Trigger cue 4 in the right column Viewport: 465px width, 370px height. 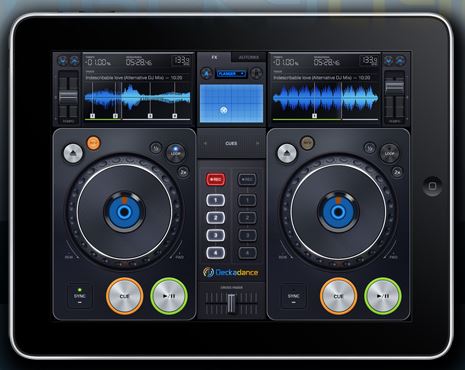[x=247, y=253]
